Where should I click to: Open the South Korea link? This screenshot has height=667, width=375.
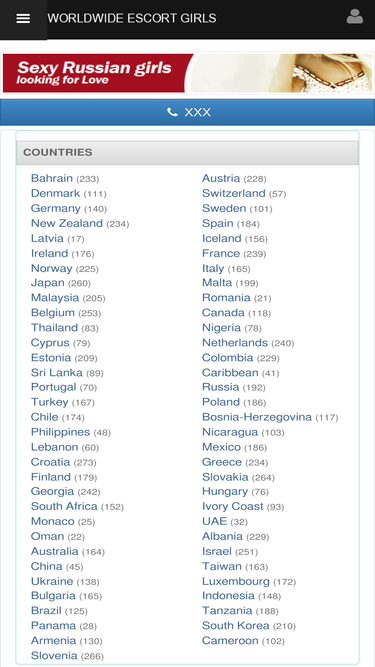coord(236,626)
